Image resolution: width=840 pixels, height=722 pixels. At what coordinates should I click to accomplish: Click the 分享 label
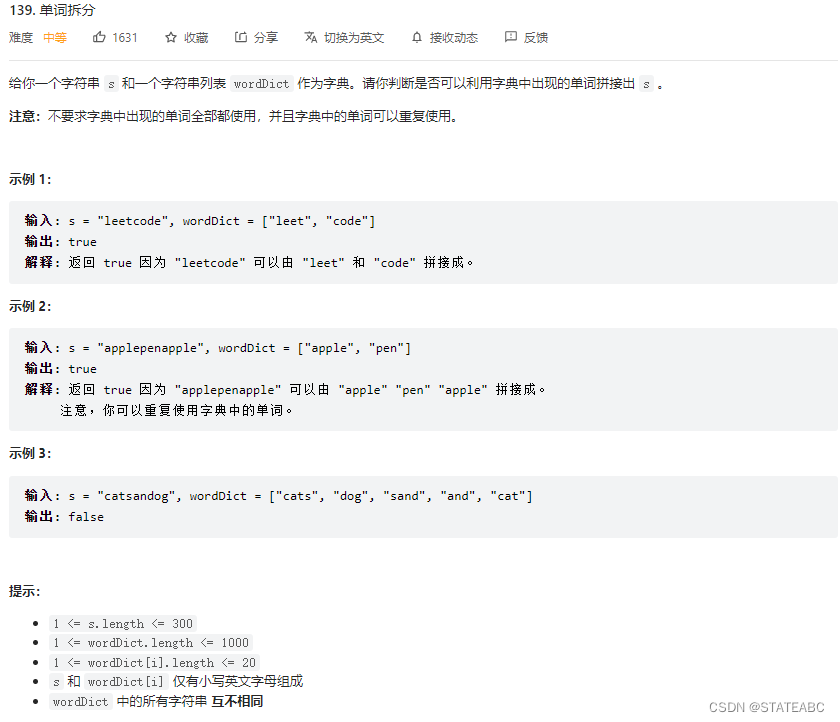(266, 37)
